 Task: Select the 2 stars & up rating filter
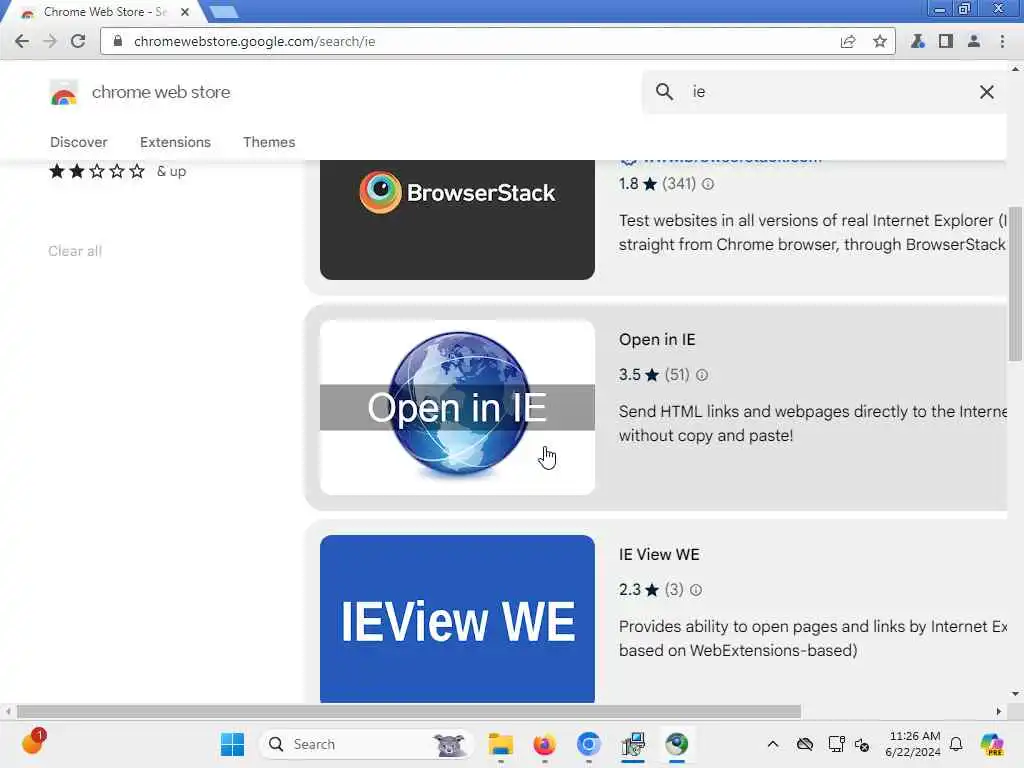pyautogui.click(x=118, y=172)
